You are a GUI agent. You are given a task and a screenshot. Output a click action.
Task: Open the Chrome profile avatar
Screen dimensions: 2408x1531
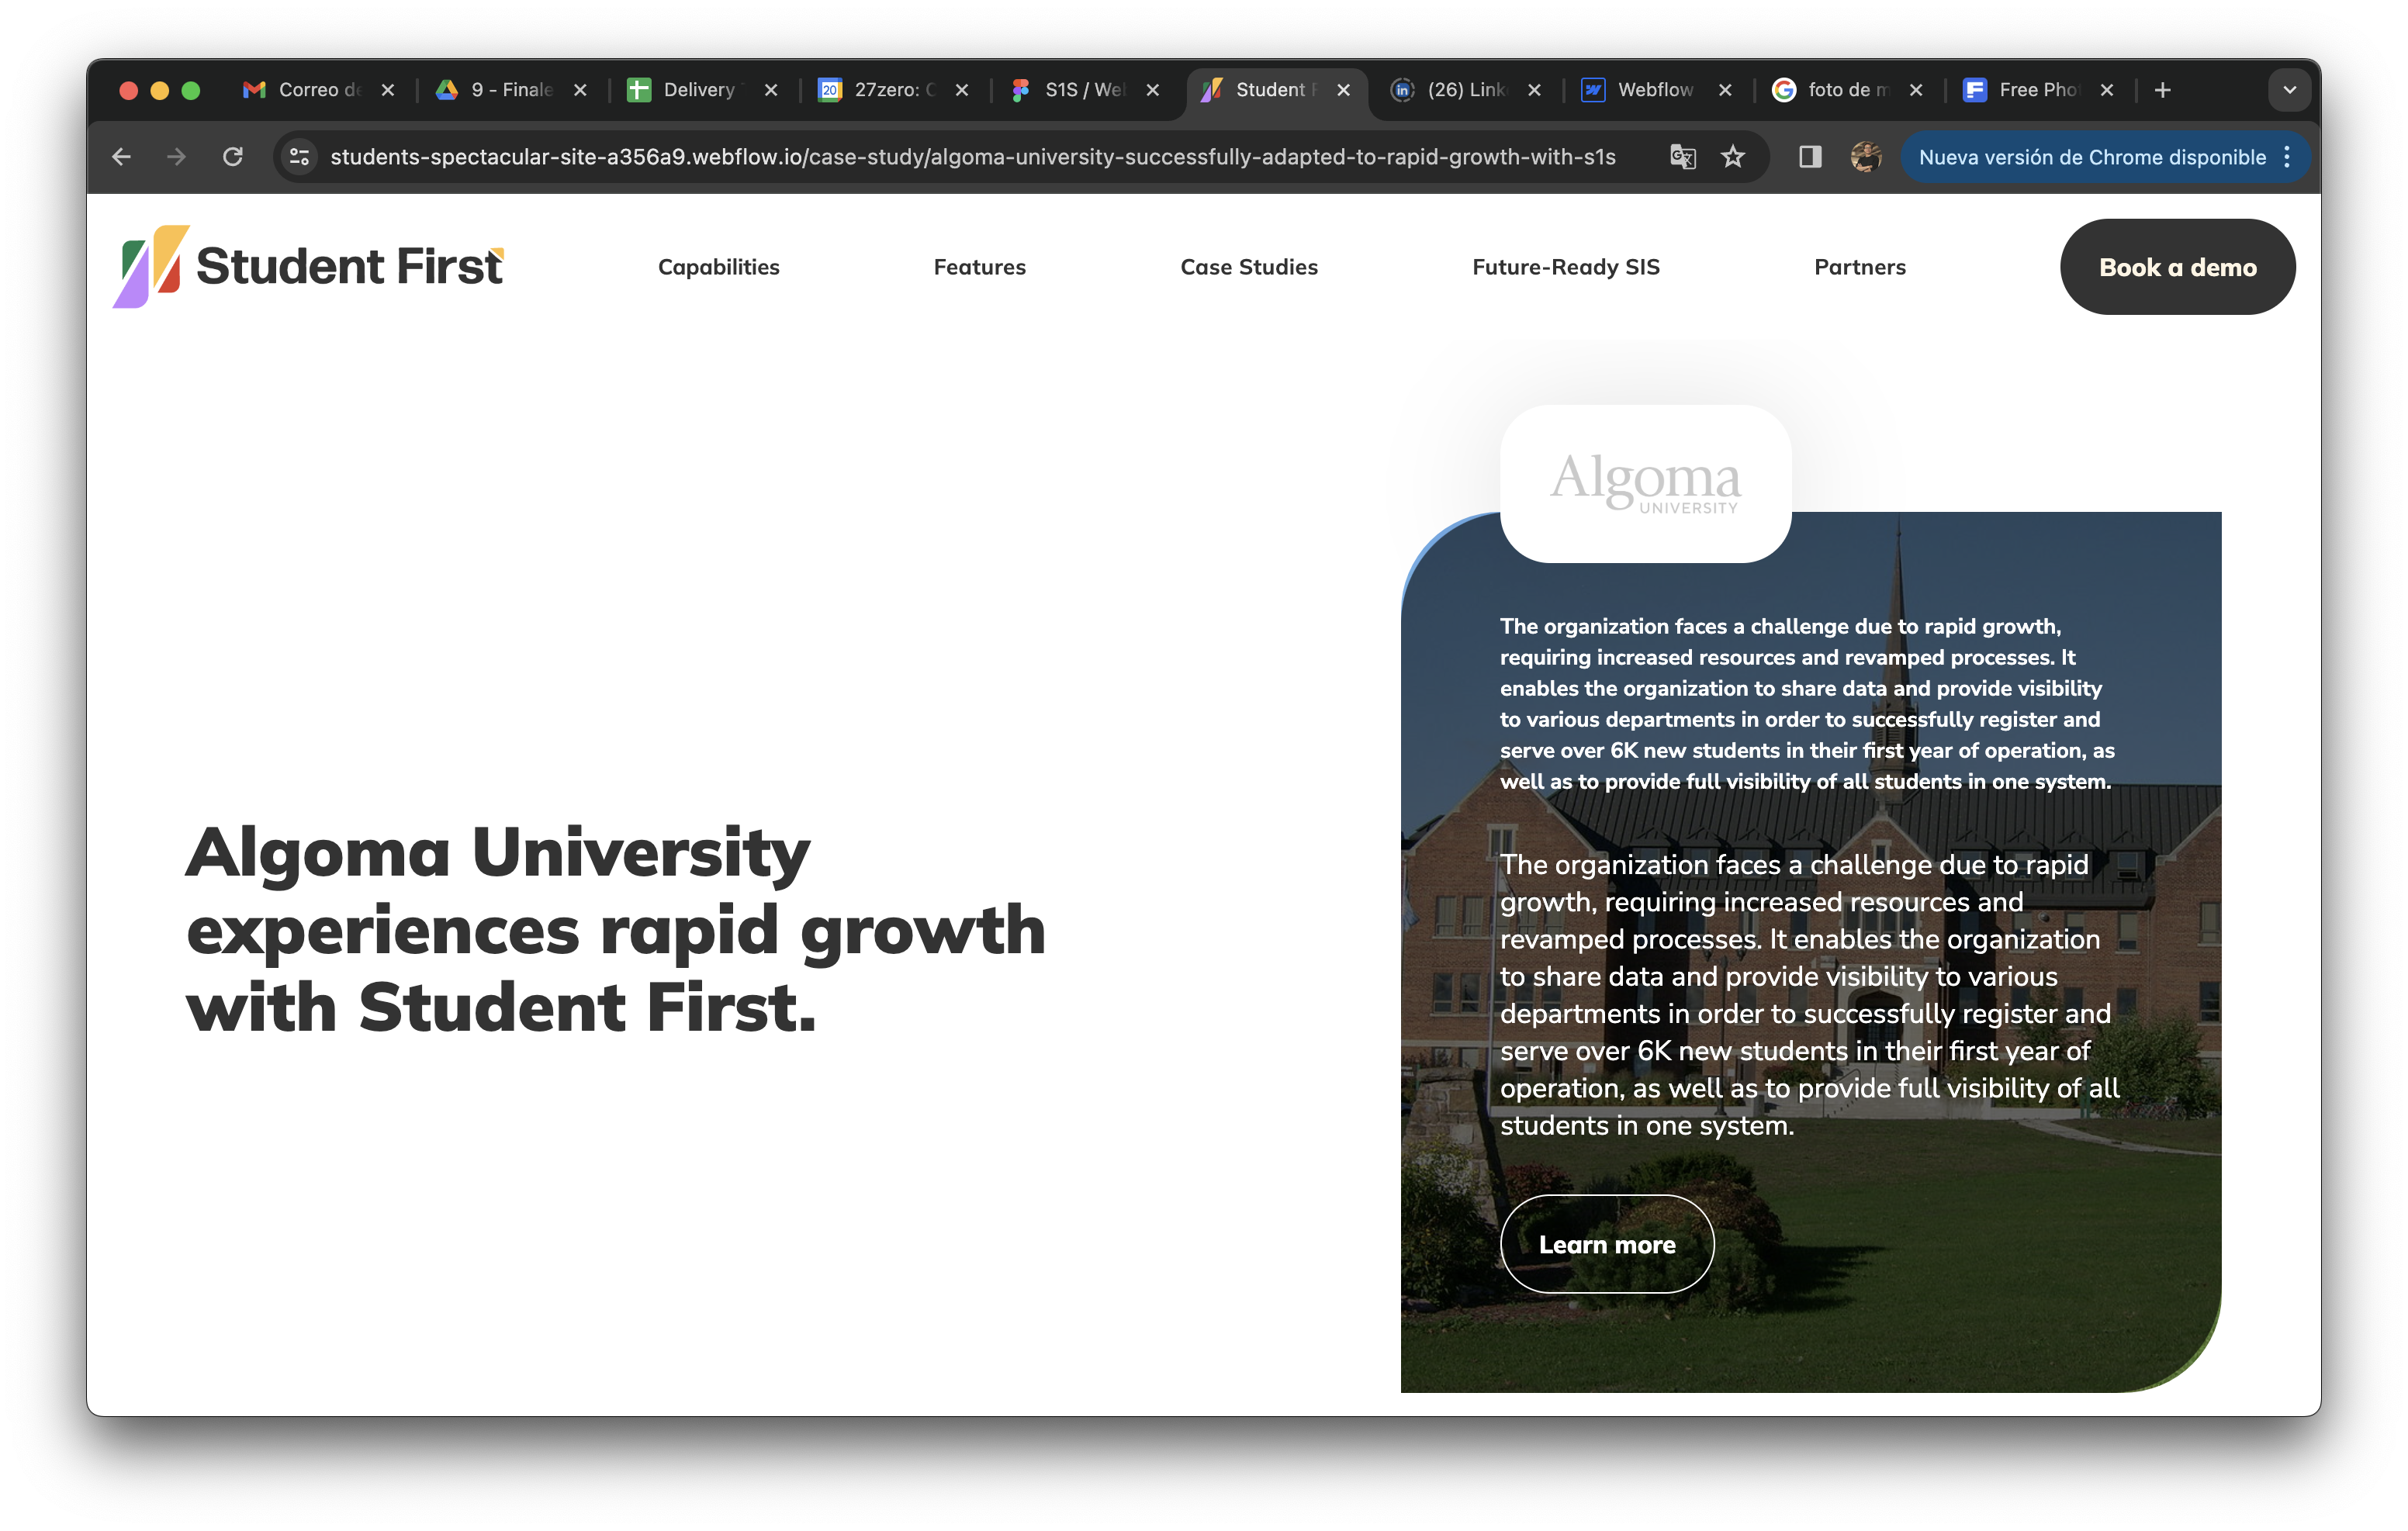1864,157
